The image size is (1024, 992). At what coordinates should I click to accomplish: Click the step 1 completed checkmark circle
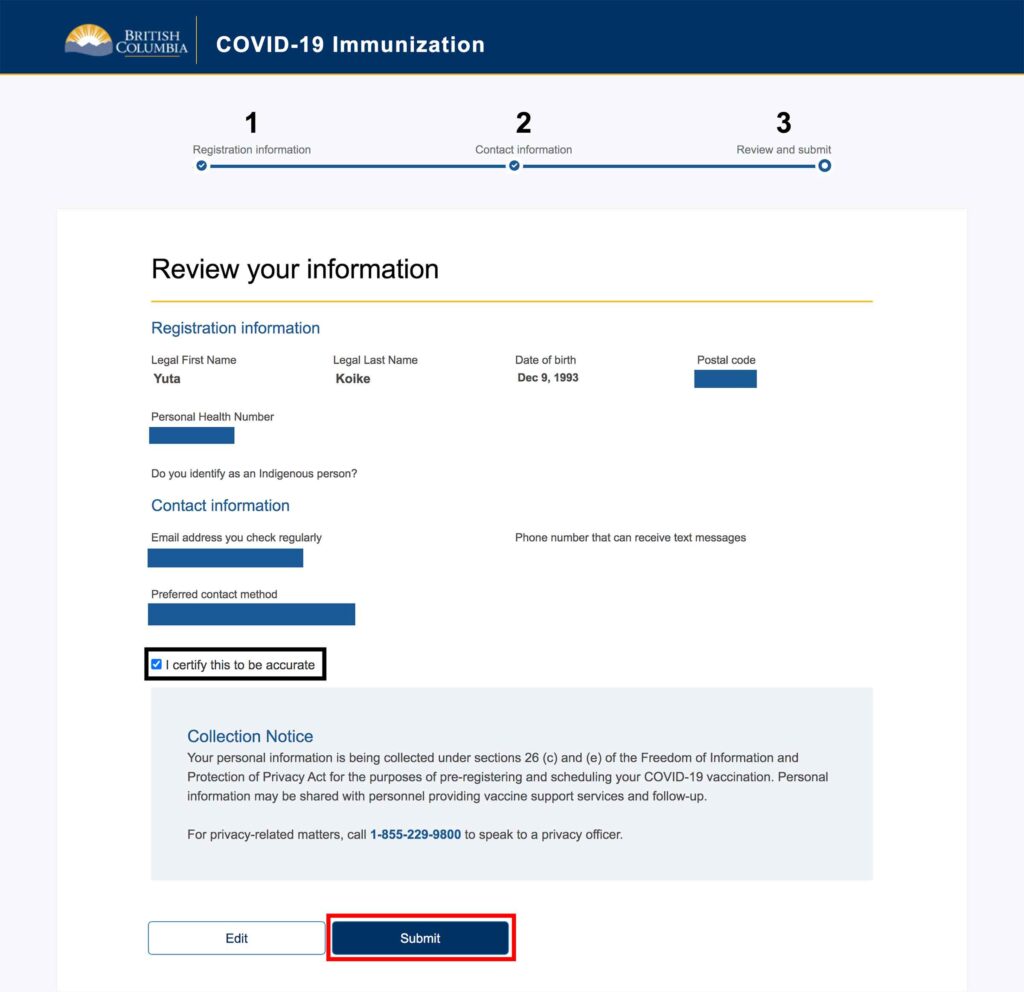(202, 166)
